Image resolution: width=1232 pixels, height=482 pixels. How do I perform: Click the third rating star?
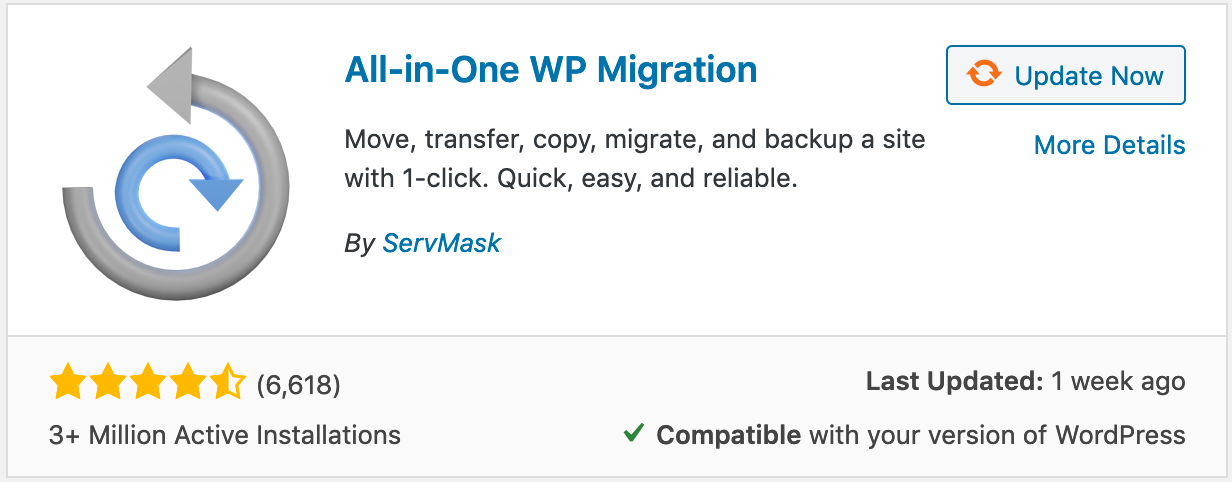point(147,381)
